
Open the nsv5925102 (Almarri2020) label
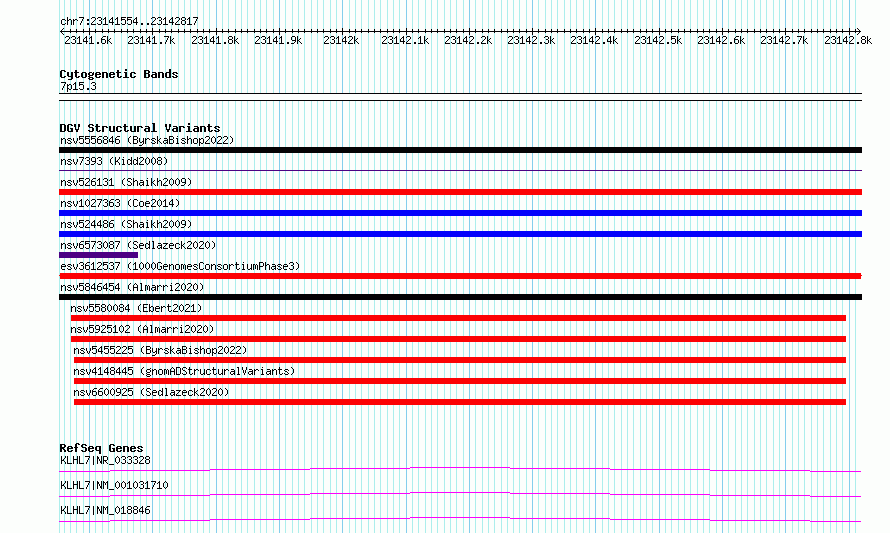(142, 329)
